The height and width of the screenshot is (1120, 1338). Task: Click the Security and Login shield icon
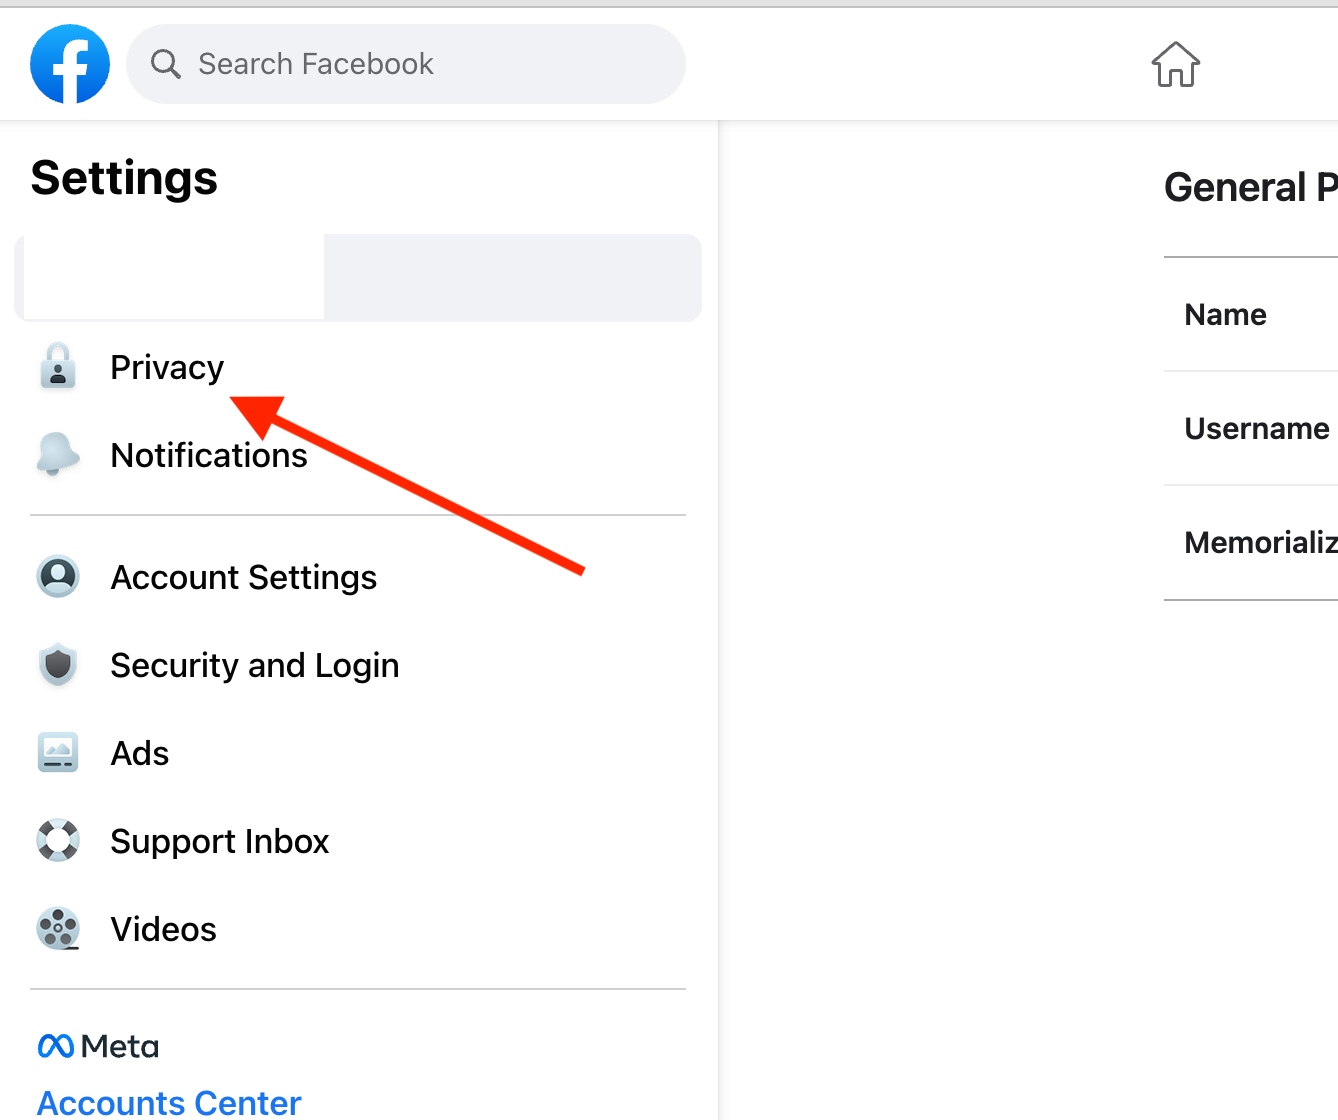click(58, 665)
